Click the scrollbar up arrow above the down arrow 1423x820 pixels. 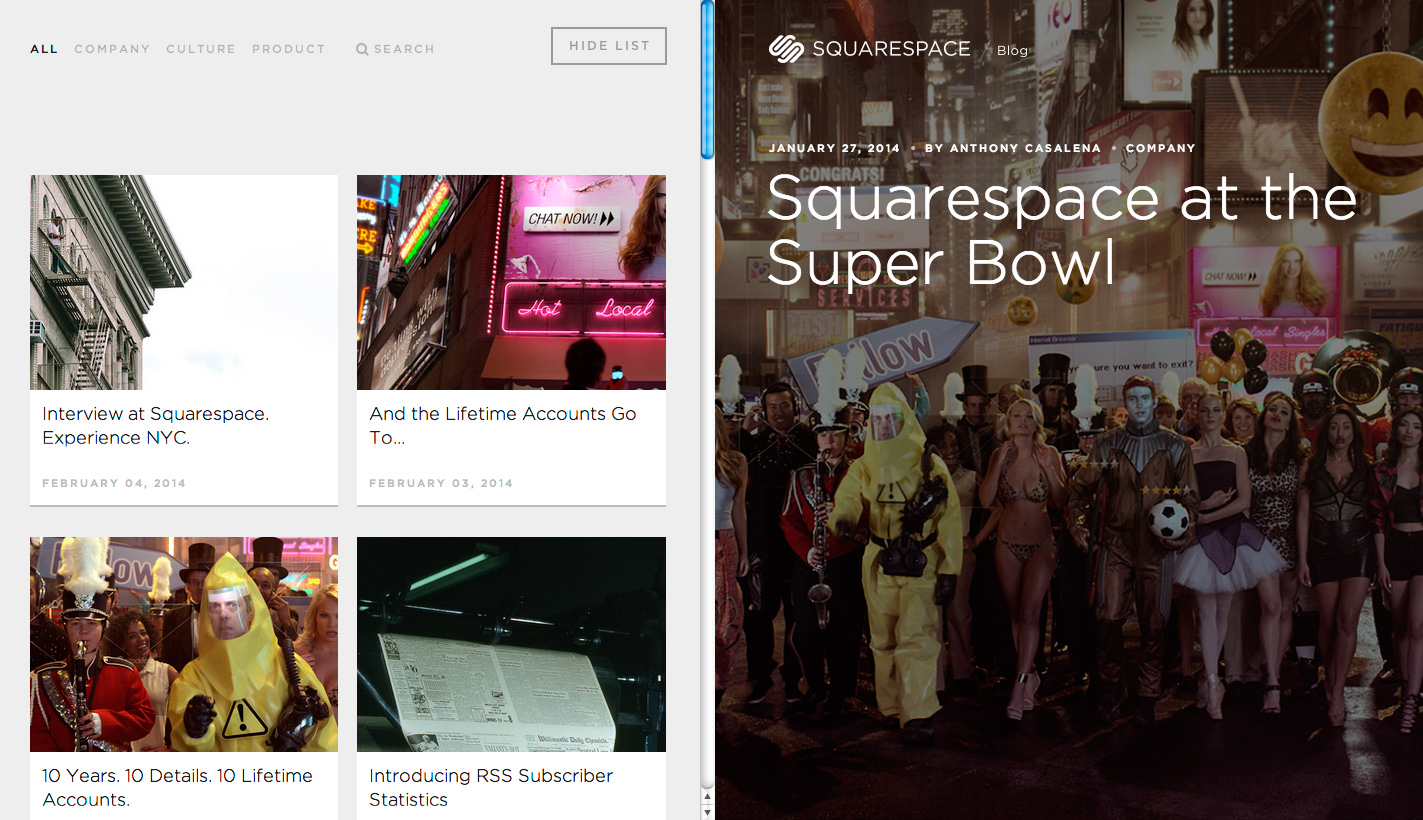coord(707,797)
